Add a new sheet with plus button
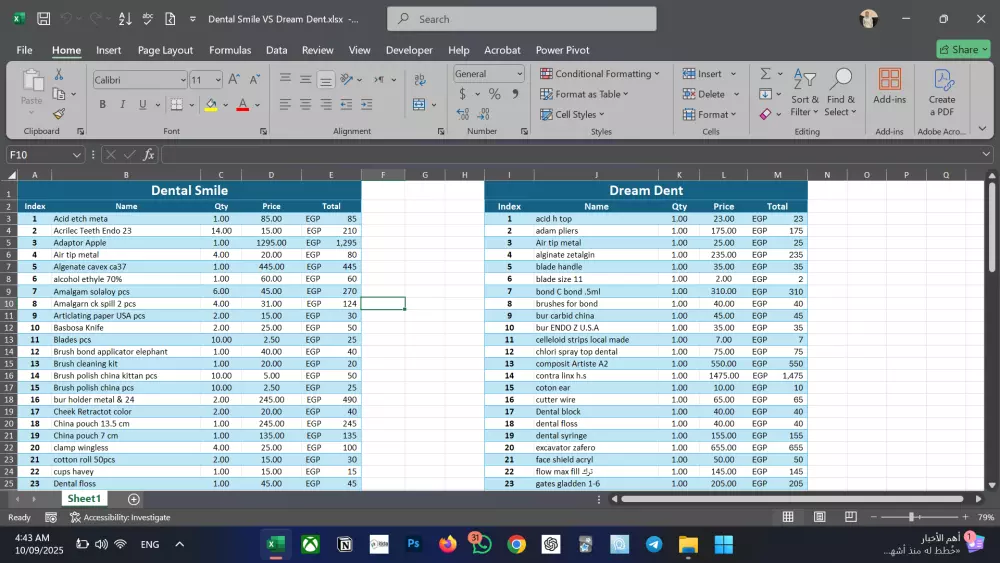1000x563 pixels. tap(134, 499)
